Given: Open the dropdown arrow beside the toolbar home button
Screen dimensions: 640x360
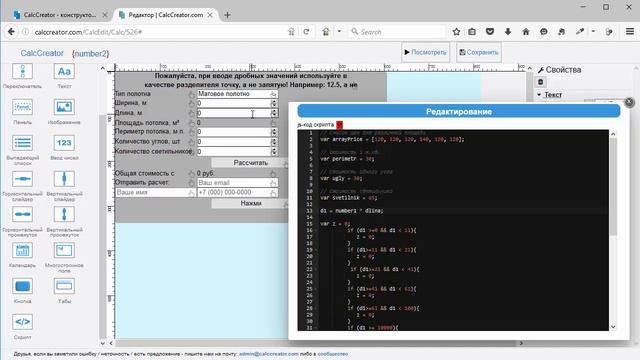Looking at the screenshot, I should pos(339,31).
